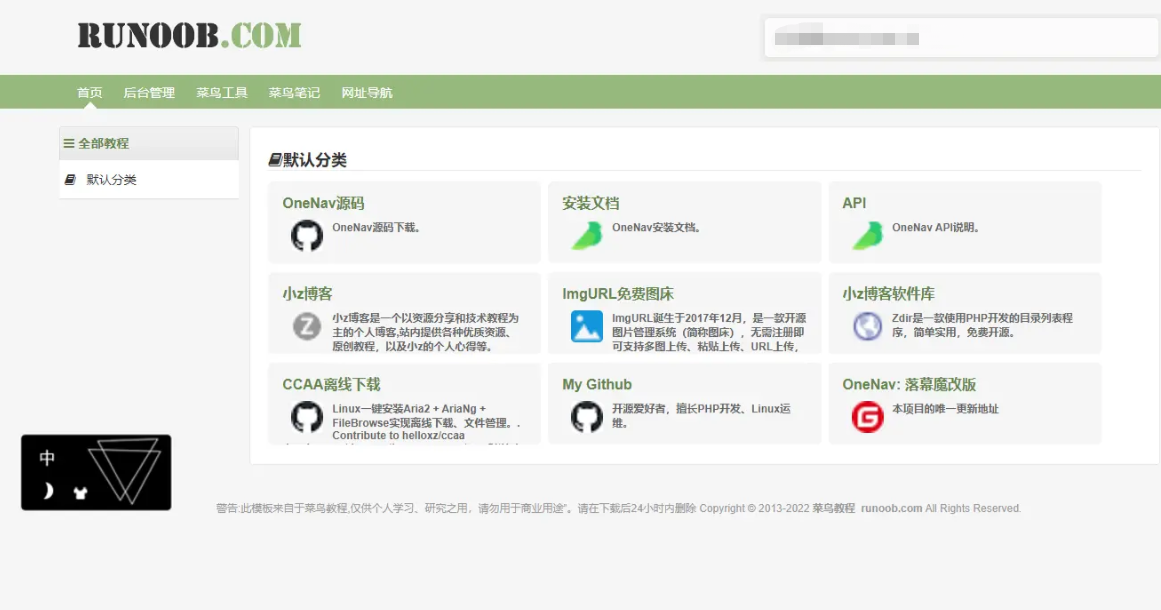Click the globe icon of 小z博客软件库
Image resolution: width=1161 pixels, height=610 pixels.
tap(867, 326)
